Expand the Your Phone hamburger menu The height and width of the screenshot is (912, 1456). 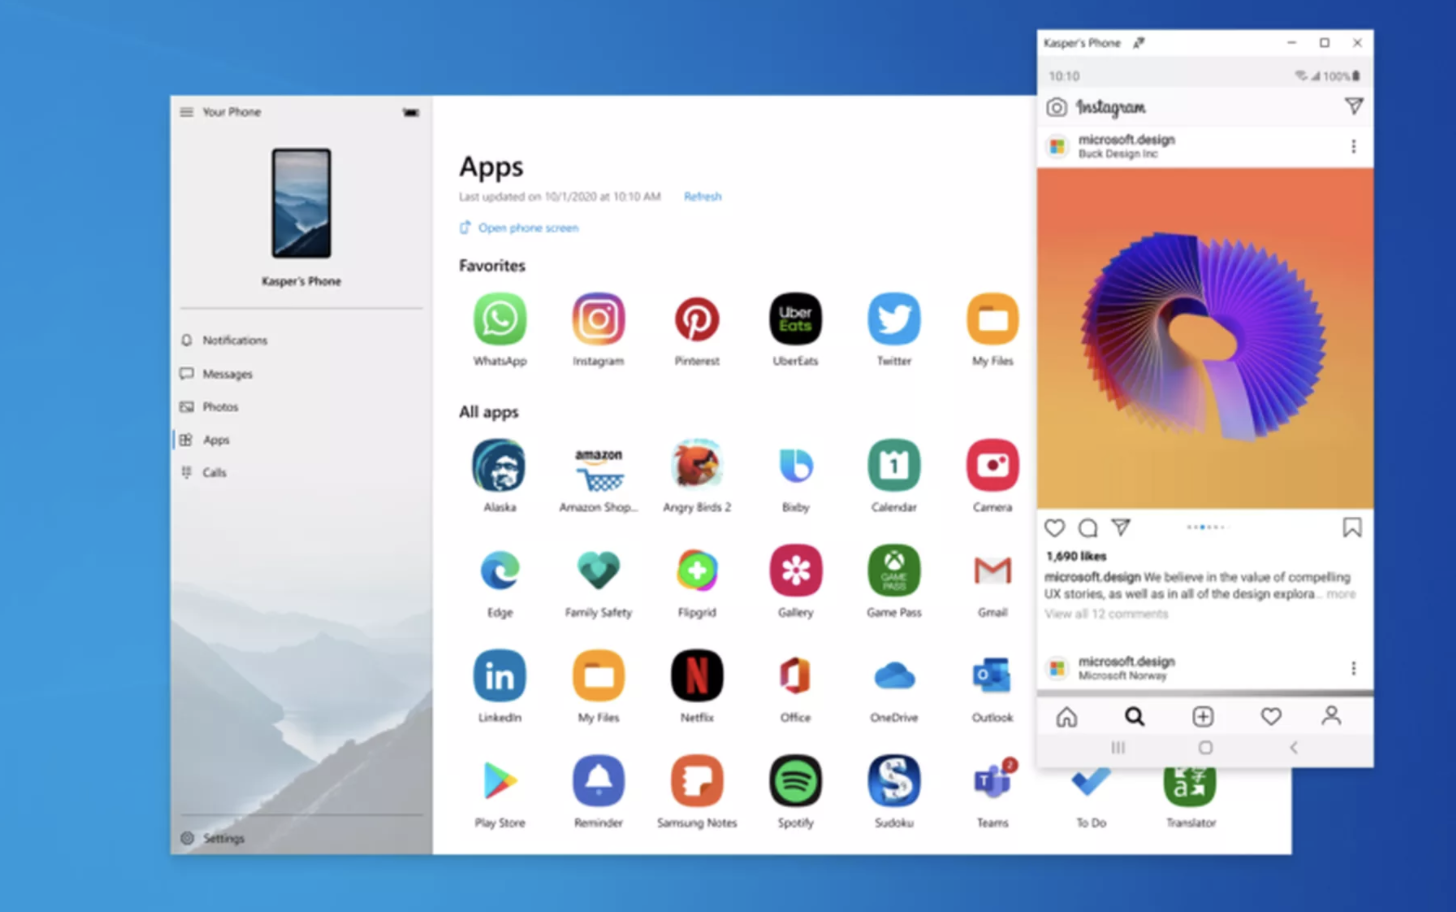pos(187,112)
